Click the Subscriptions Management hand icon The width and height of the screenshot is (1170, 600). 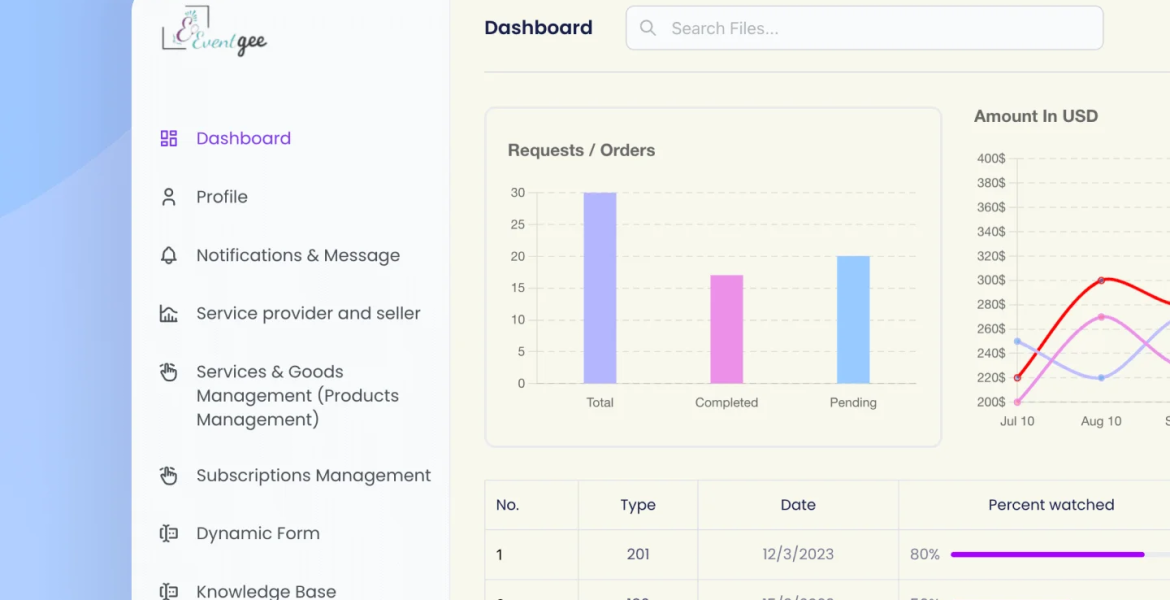[x=169, y=476]
